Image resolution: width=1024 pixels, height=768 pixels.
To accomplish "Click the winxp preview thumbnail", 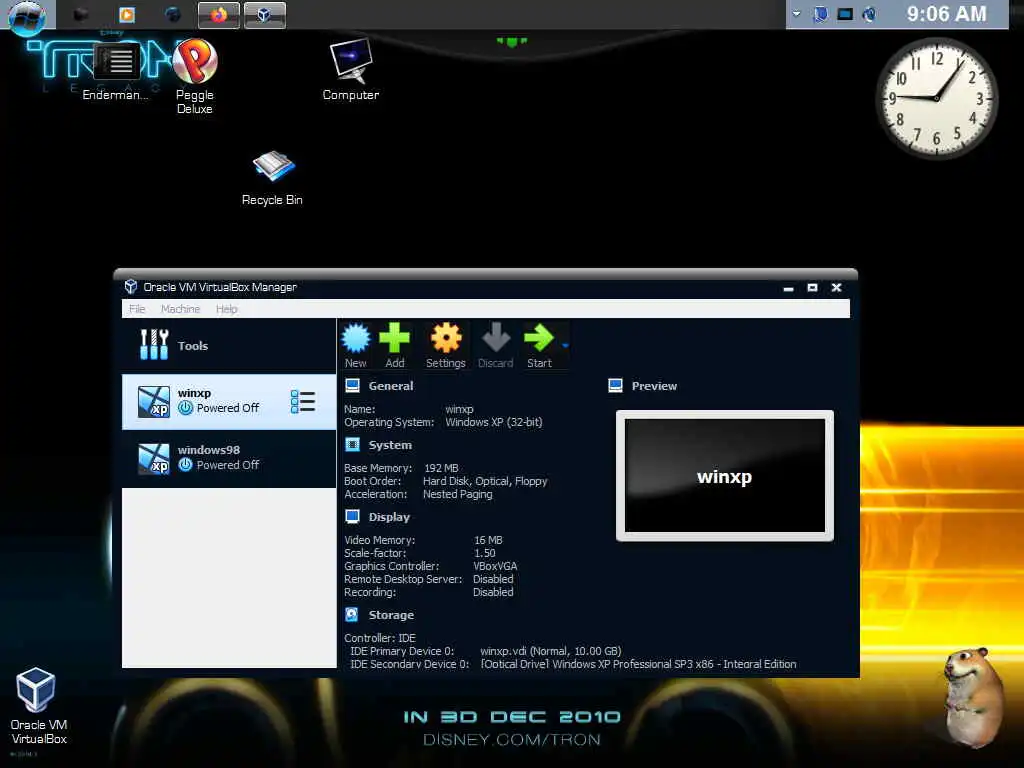I will click(x=725, y=475).
